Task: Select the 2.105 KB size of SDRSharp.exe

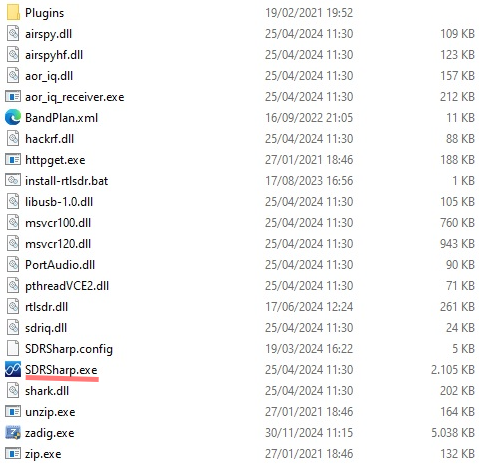Action: point(453,370)
